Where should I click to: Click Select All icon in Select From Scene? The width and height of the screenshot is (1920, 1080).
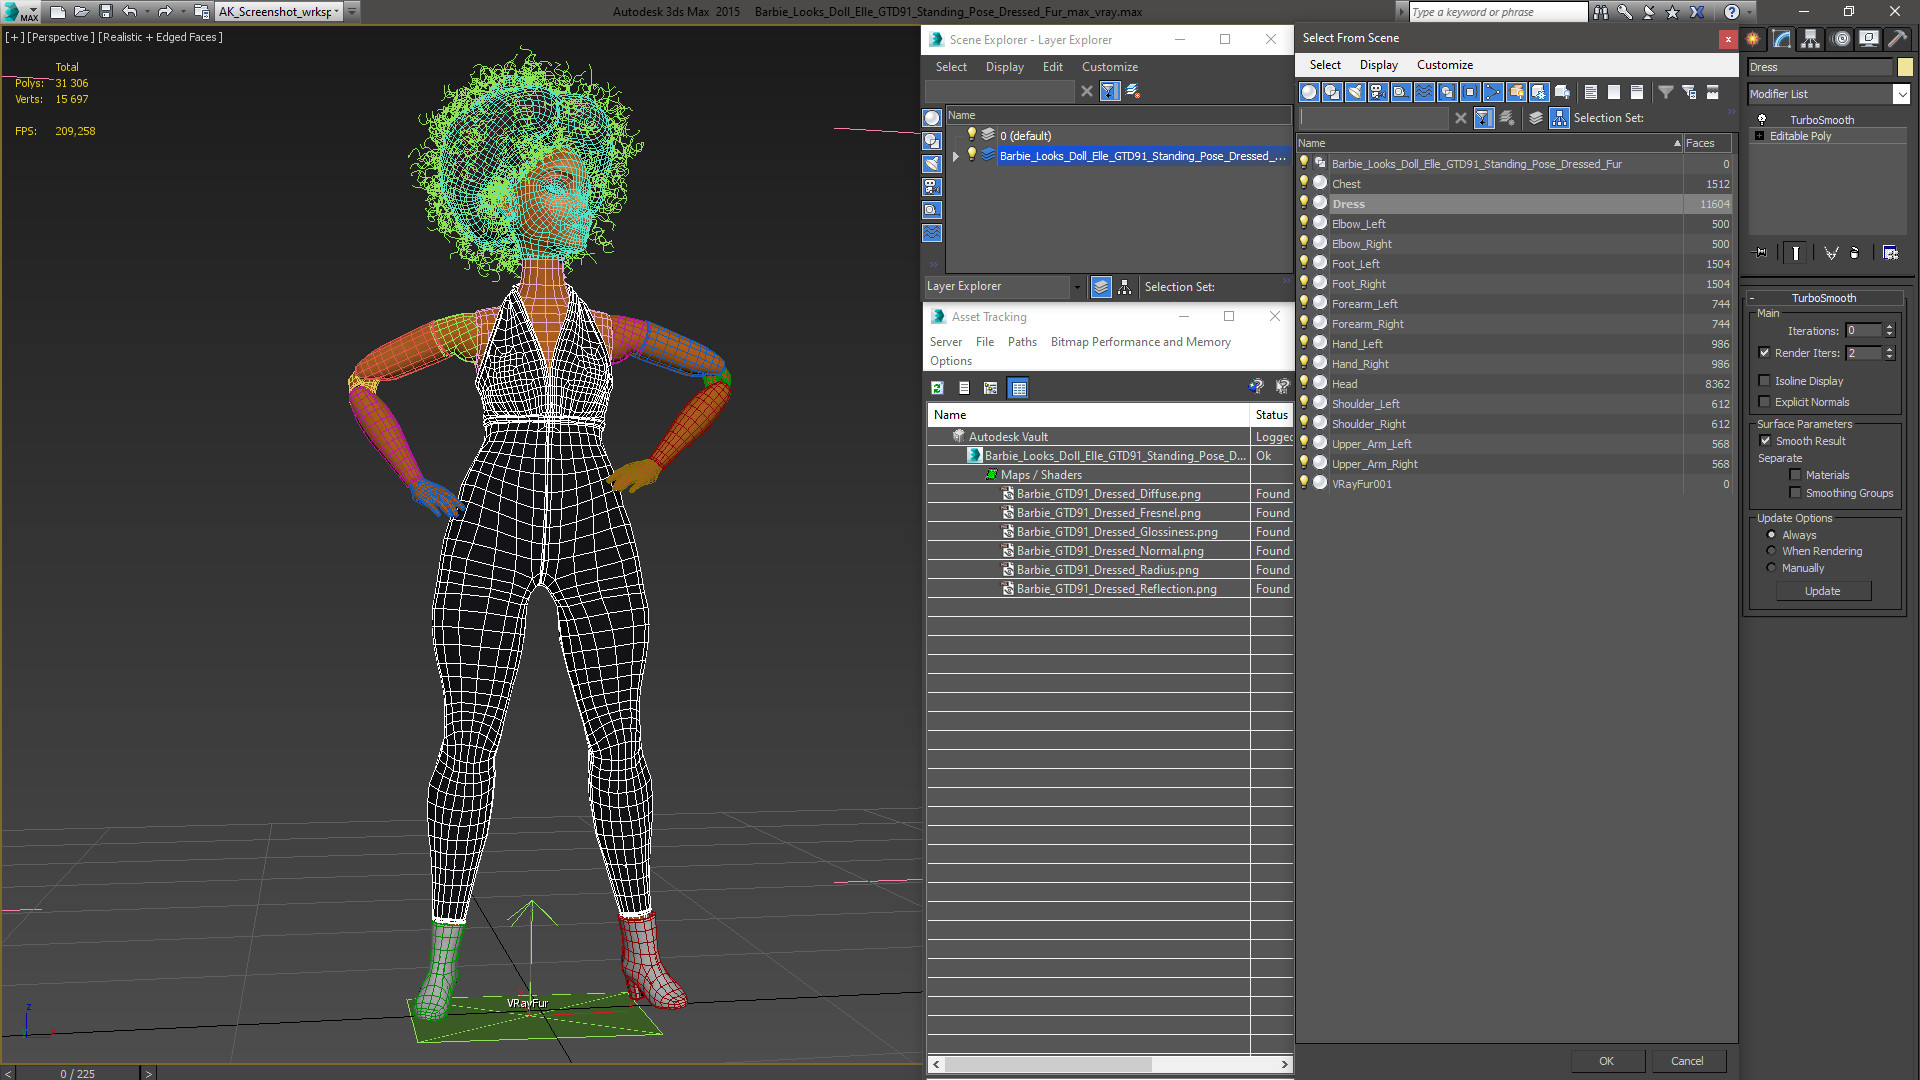pyautogui.click(x=1591, y=92)
